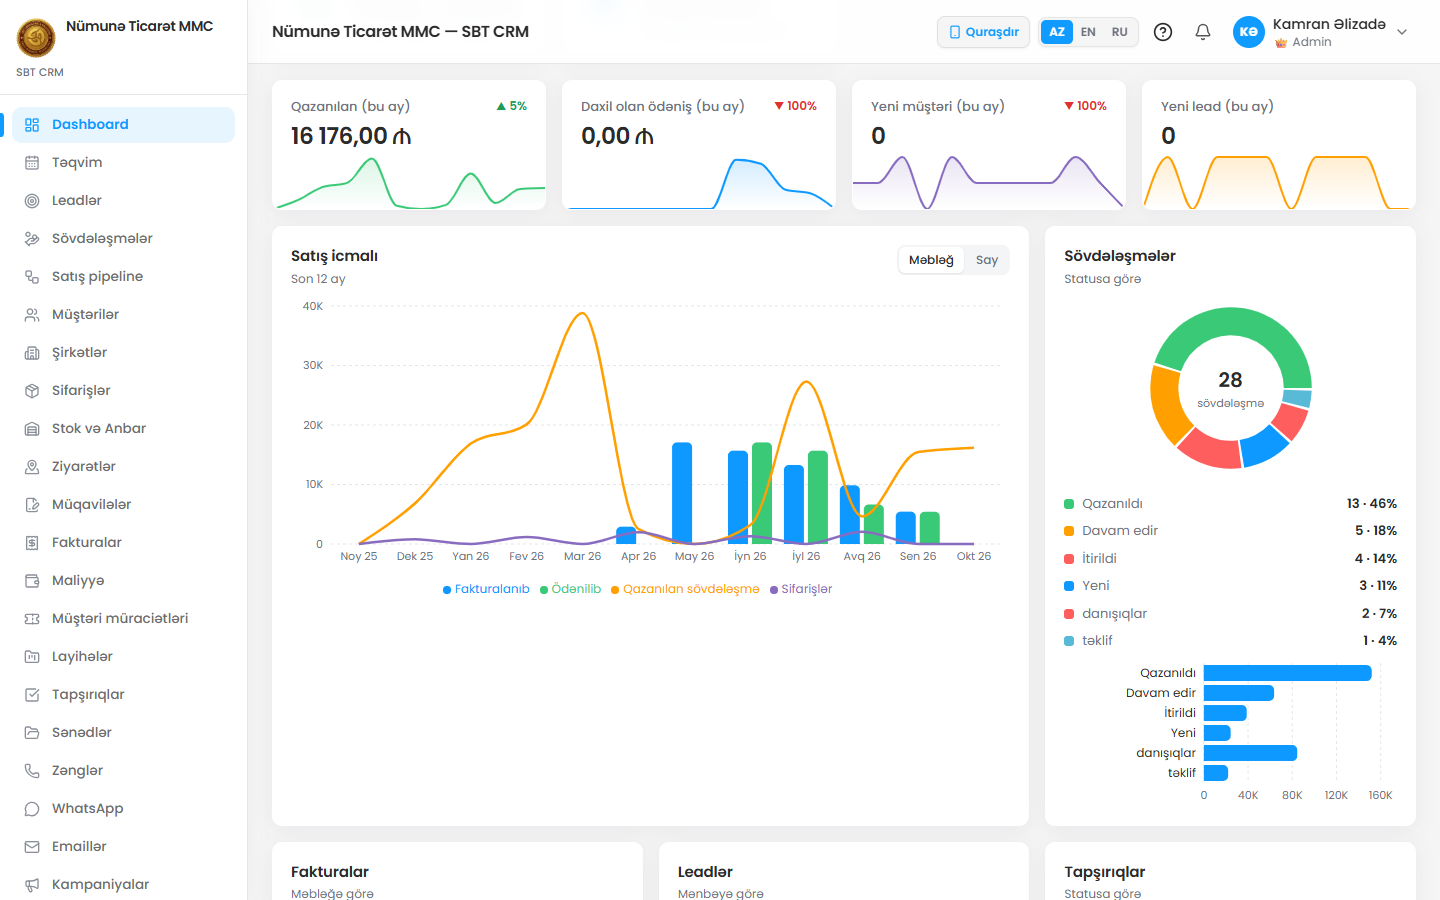Click the Leadlər target icon
The height and width of the screenshot is (900, 1440).
pyautogui.click(x=32, y=201)
